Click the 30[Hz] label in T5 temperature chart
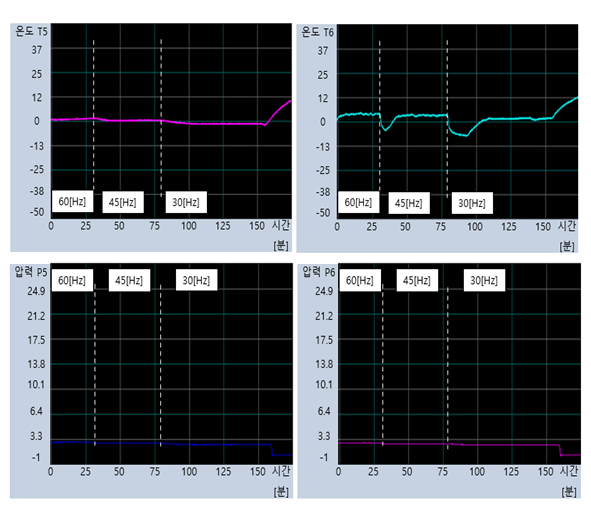Image resolution: width=591 pixels, height=506 pixels. coord(186,202)
